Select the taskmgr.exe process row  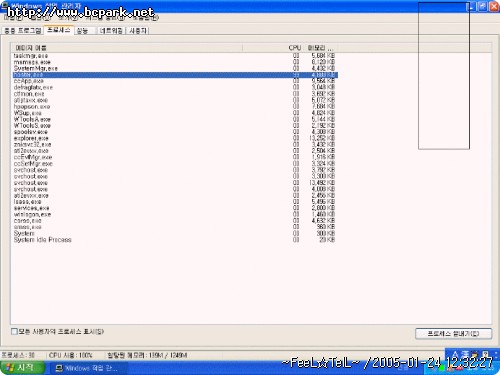[x=175, y=56]
